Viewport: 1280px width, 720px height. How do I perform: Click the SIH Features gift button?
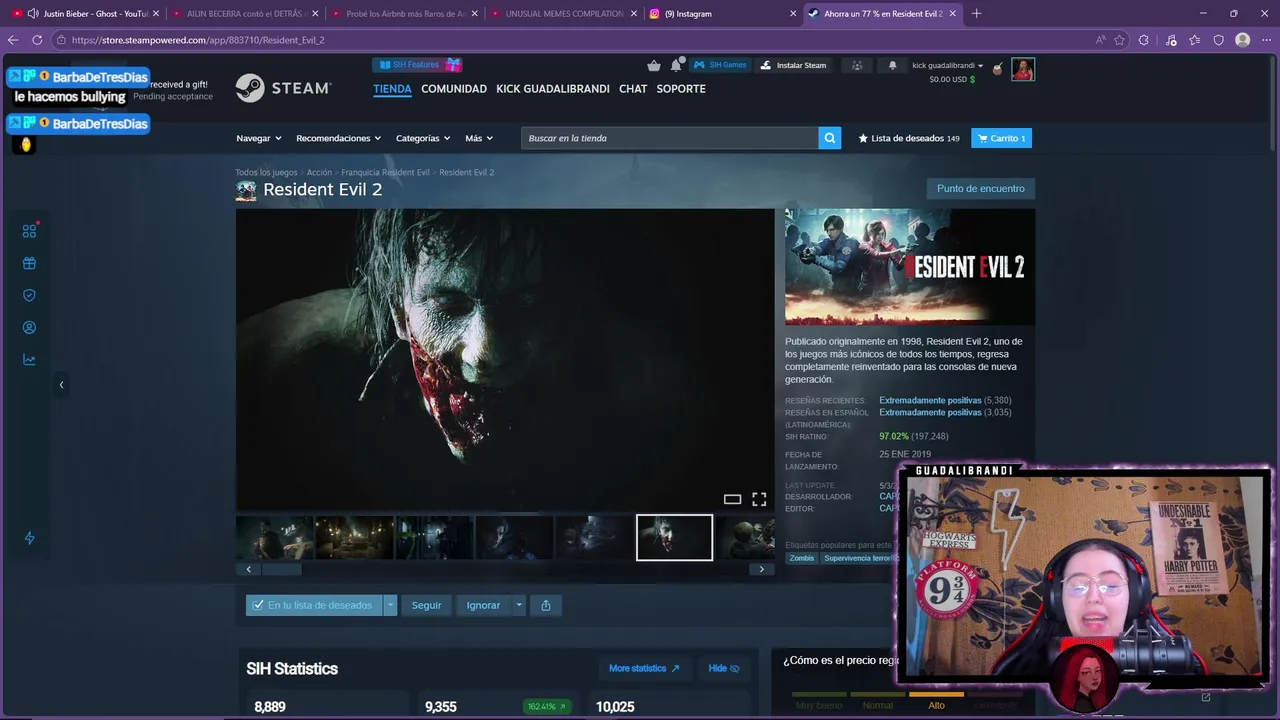point(417,65)
